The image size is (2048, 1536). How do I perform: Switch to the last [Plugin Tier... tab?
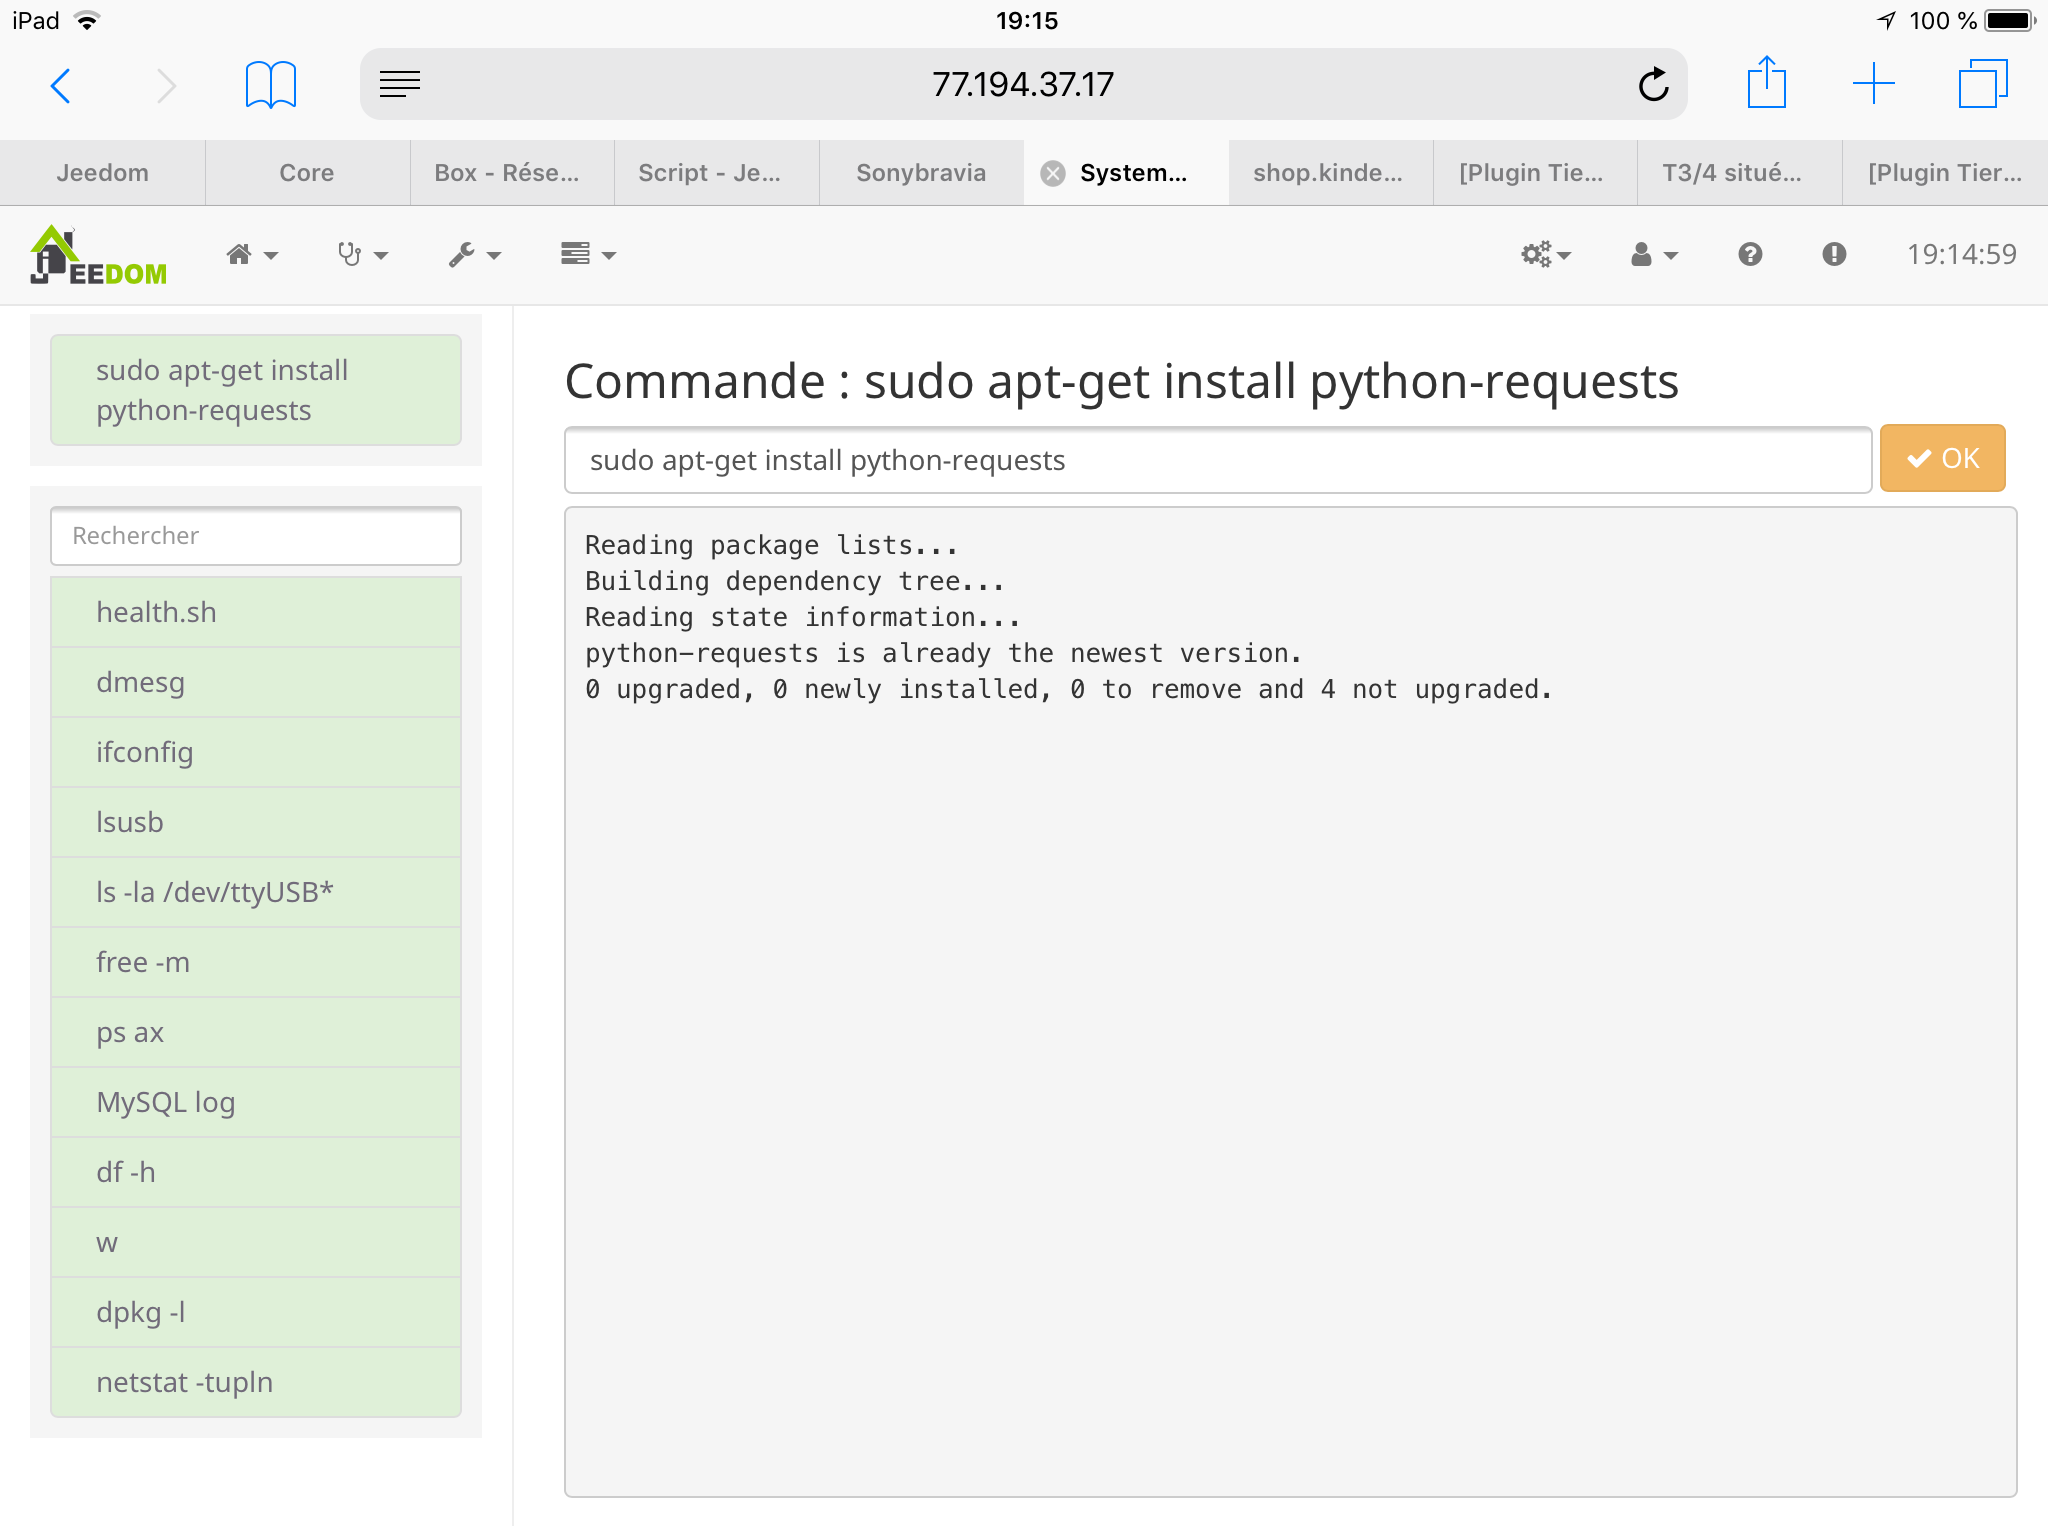pos(1945,173)
